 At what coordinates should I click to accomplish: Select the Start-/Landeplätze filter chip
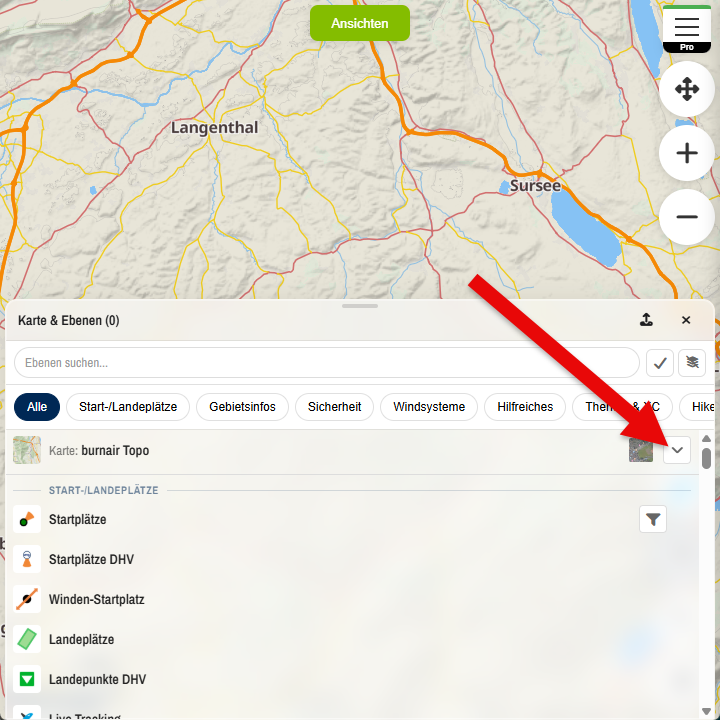click(x=128, y=407)
